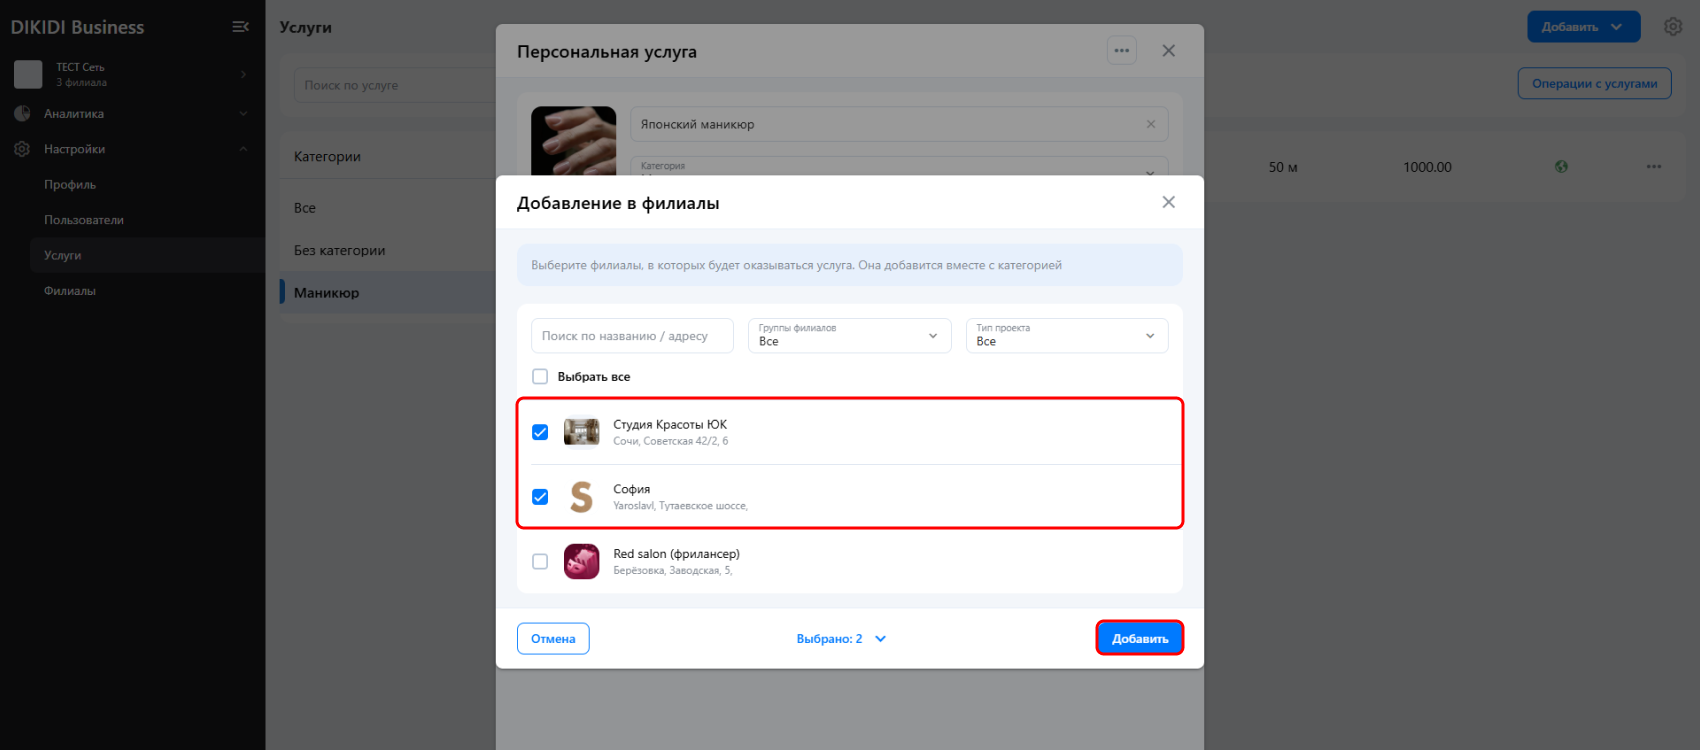Image resolution: width=1700 pixels, height=750 pixels.
Task: Click the Отмена button
Action: 553,639
